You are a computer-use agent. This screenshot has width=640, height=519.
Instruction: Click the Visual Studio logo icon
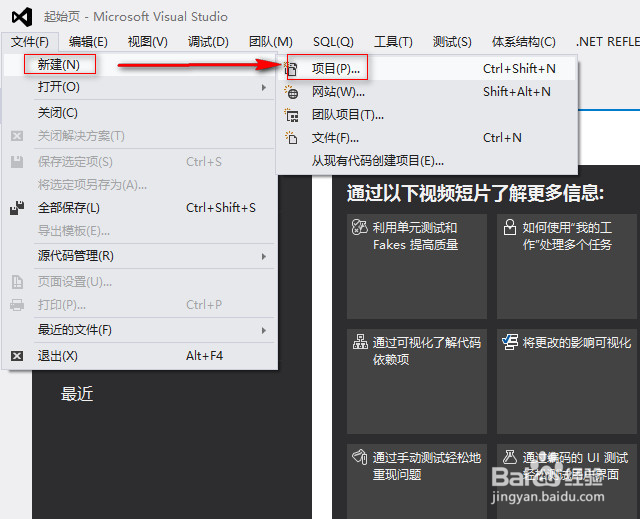[x=22, y=17]
